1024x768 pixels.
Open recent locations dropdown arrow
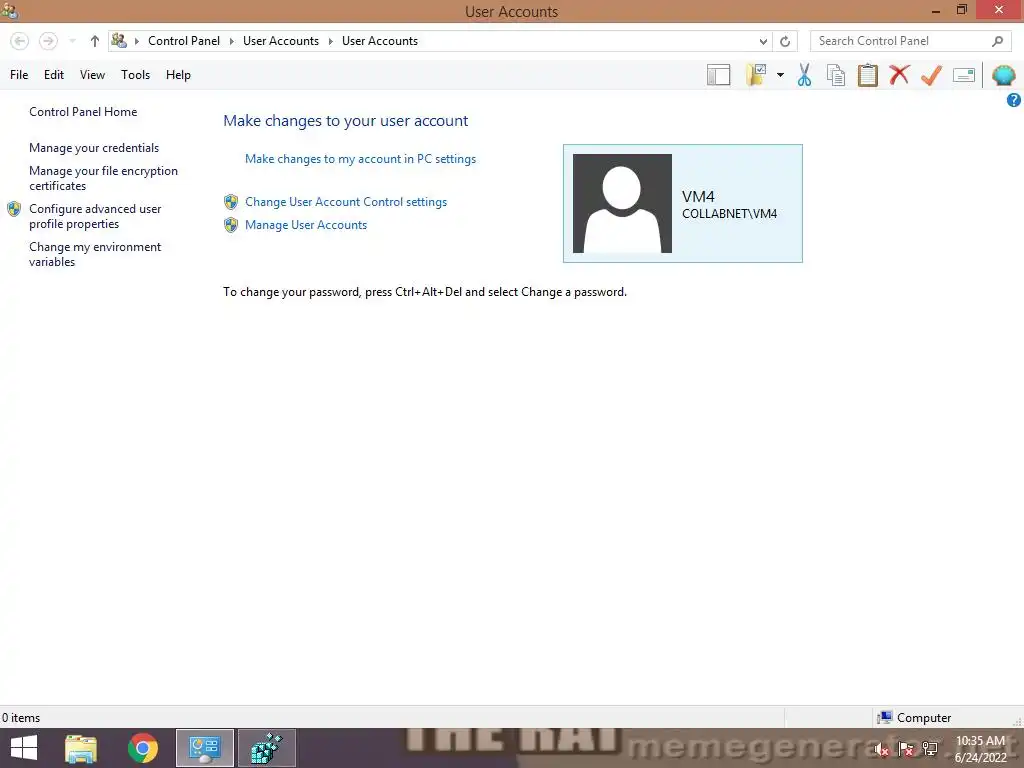pos(72,41)
